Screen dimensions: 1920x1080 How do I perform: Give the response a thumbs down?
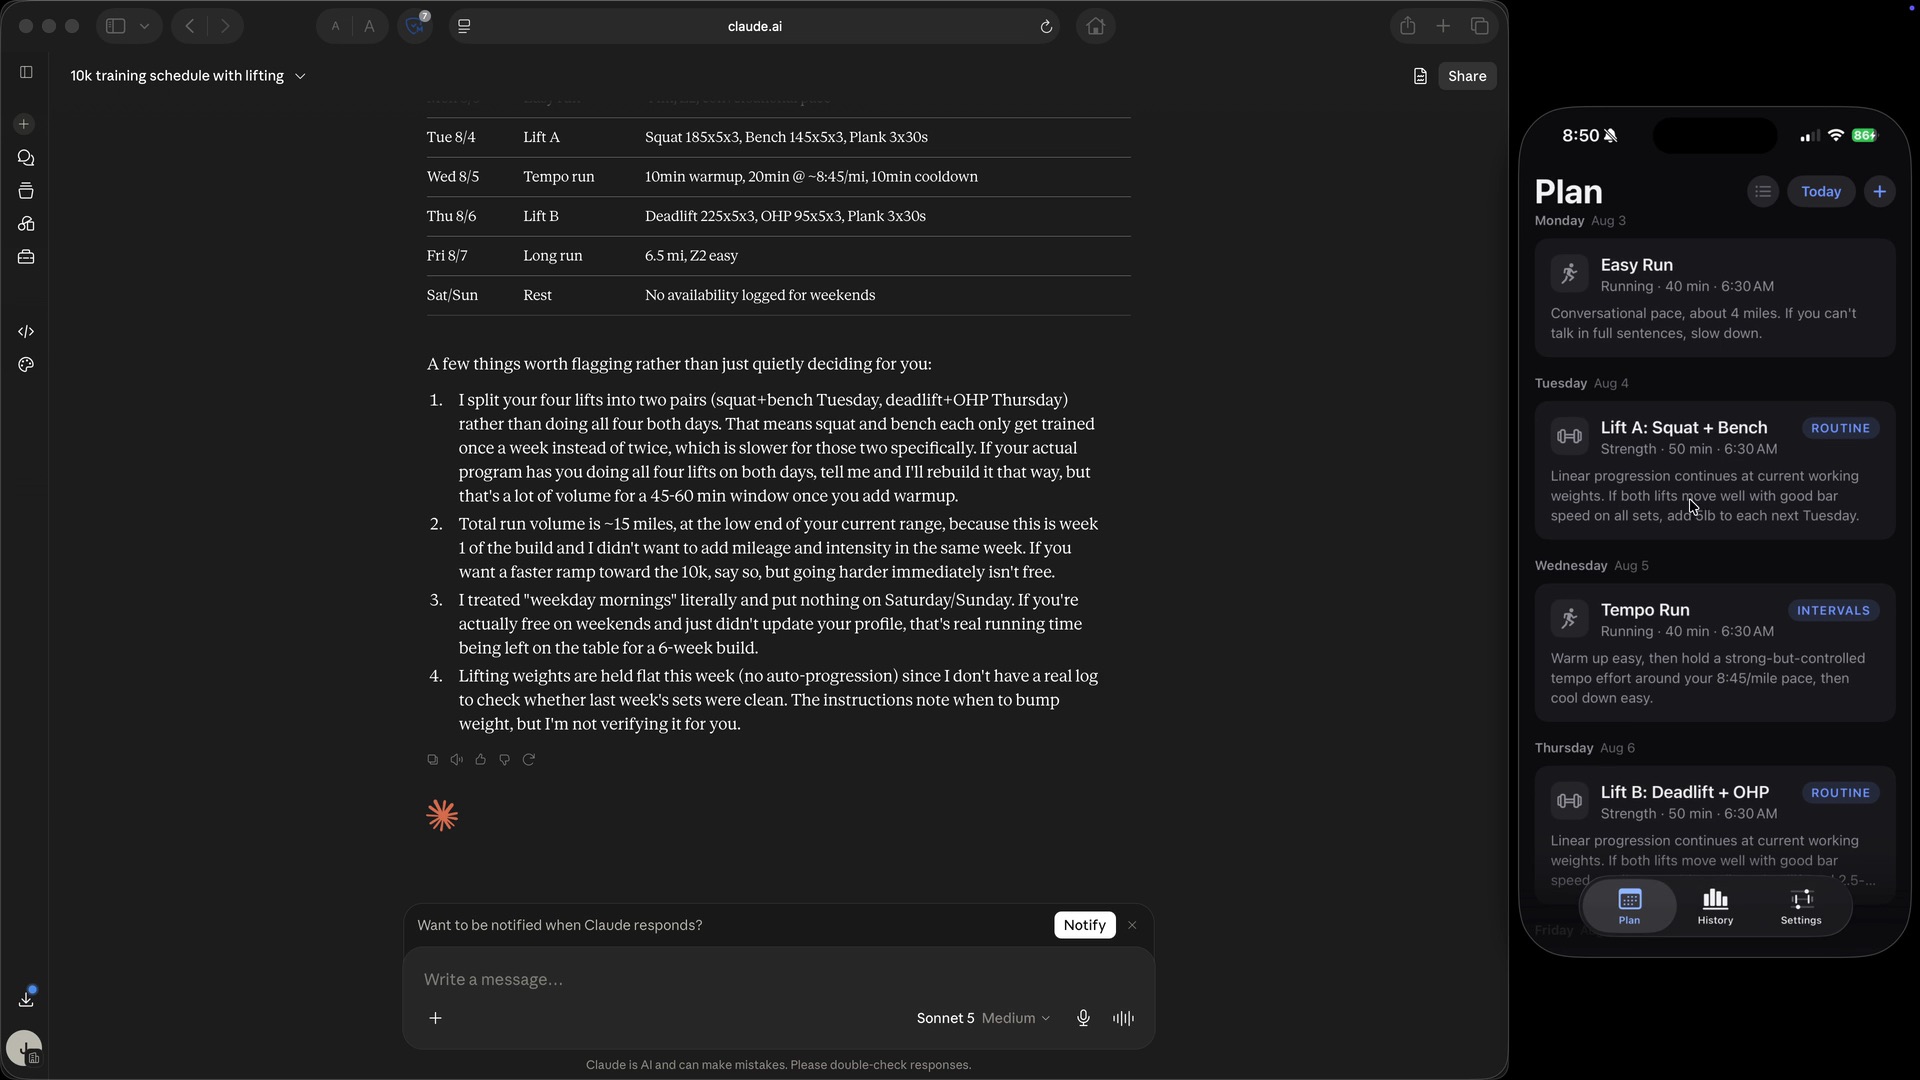click(505, 759)
